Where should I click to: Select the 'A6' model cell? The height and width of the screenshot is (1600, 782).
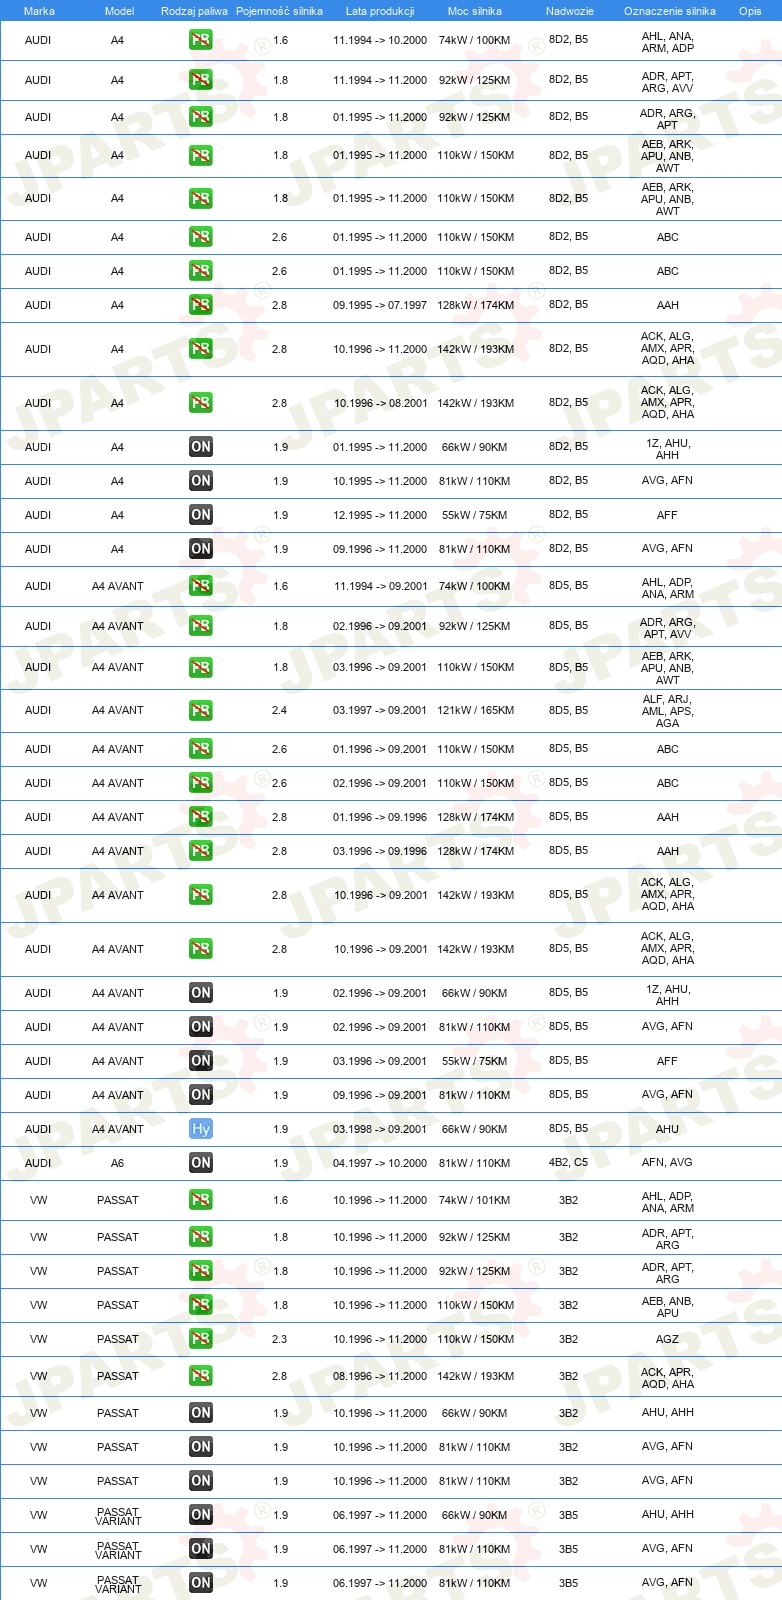tap(118, 1163)
